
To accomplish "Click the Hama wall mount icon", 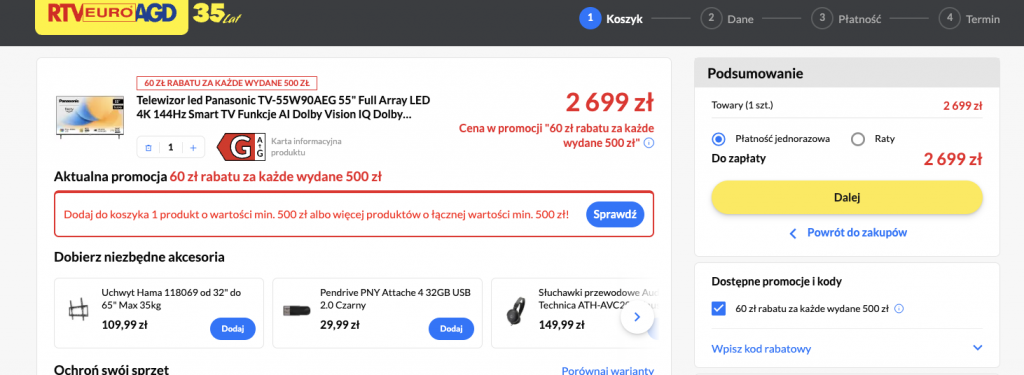I will [x=78, y=308].
